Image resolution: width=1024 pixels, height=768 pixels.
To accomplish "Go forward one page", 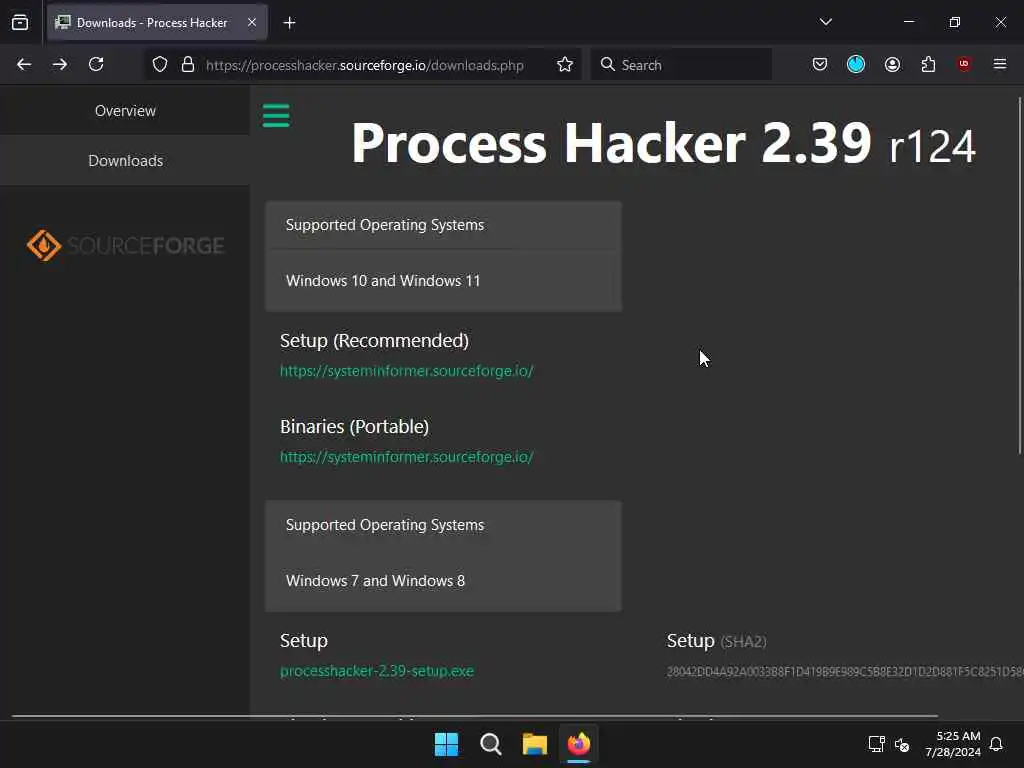I will (x=60, y=64).
